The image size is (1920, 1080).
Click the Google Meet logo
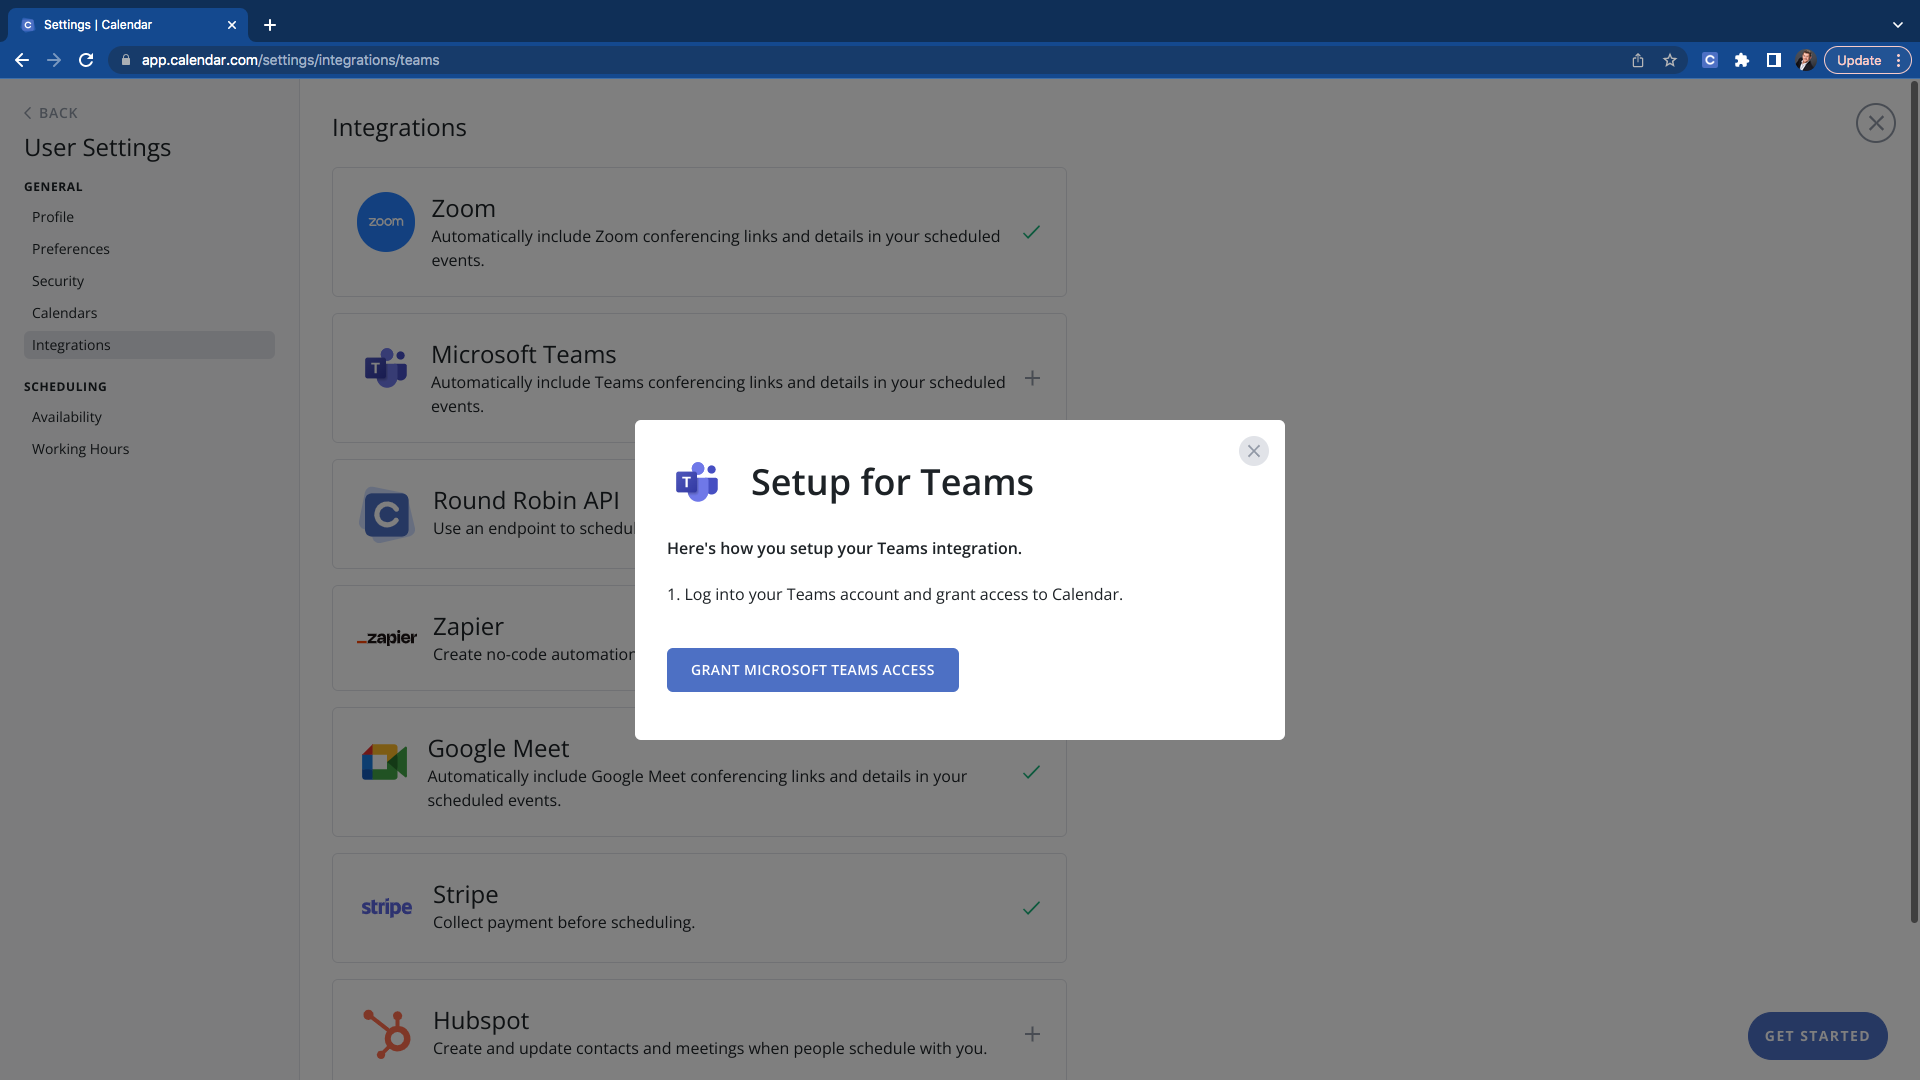tap(384, 762)
